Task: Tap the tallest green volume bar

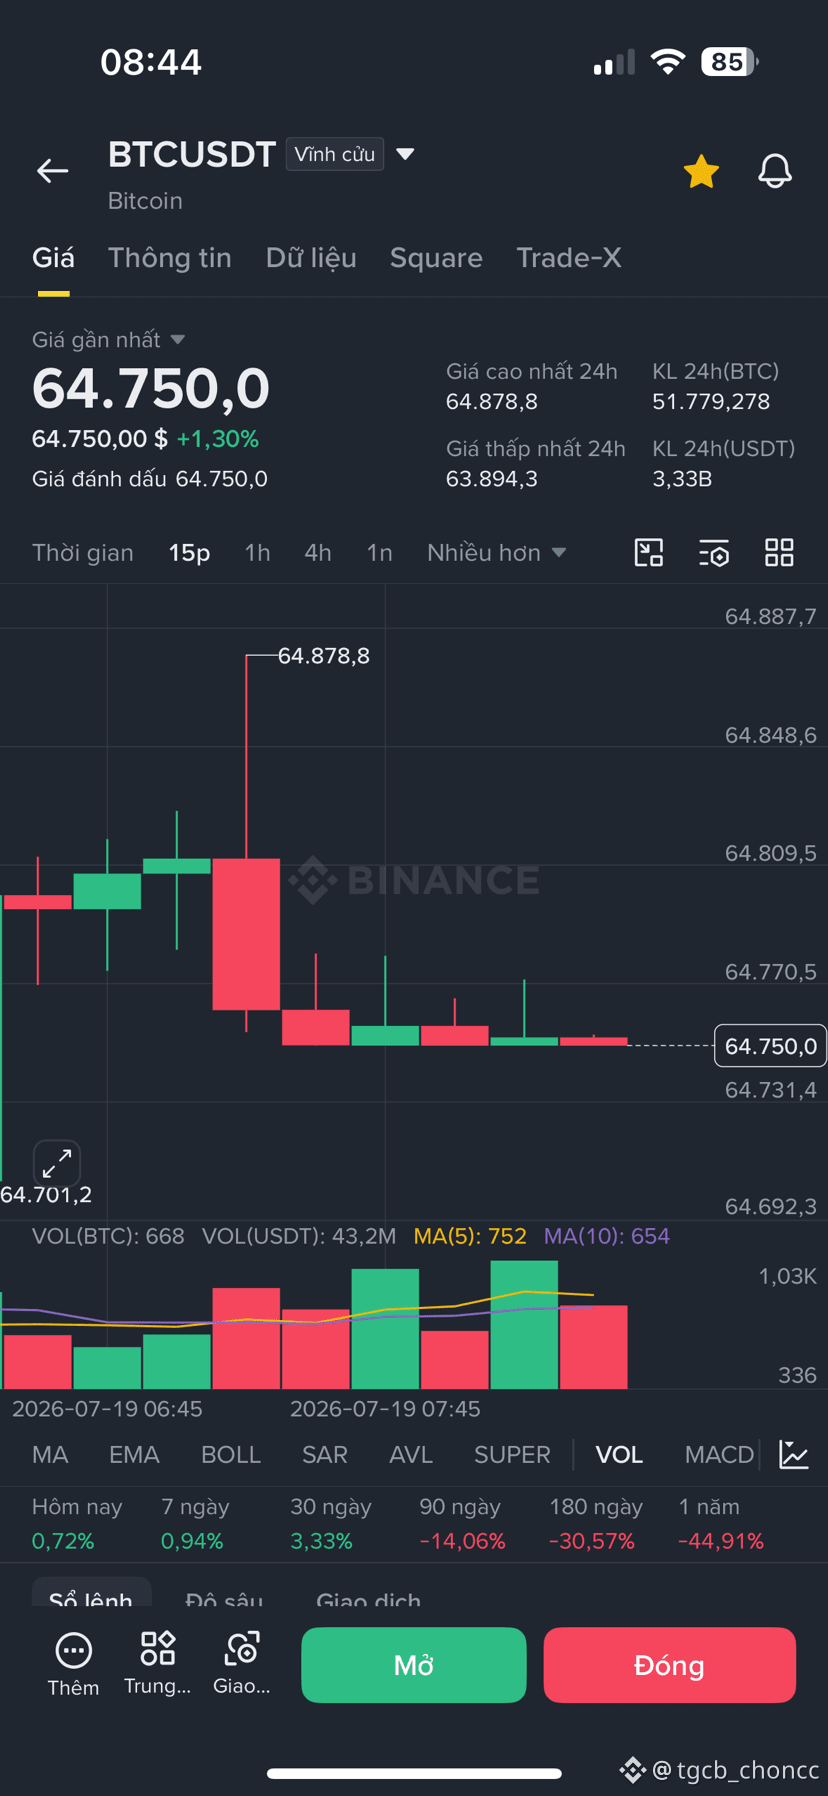Action: pyautogui.click(x=524, y=1325)
